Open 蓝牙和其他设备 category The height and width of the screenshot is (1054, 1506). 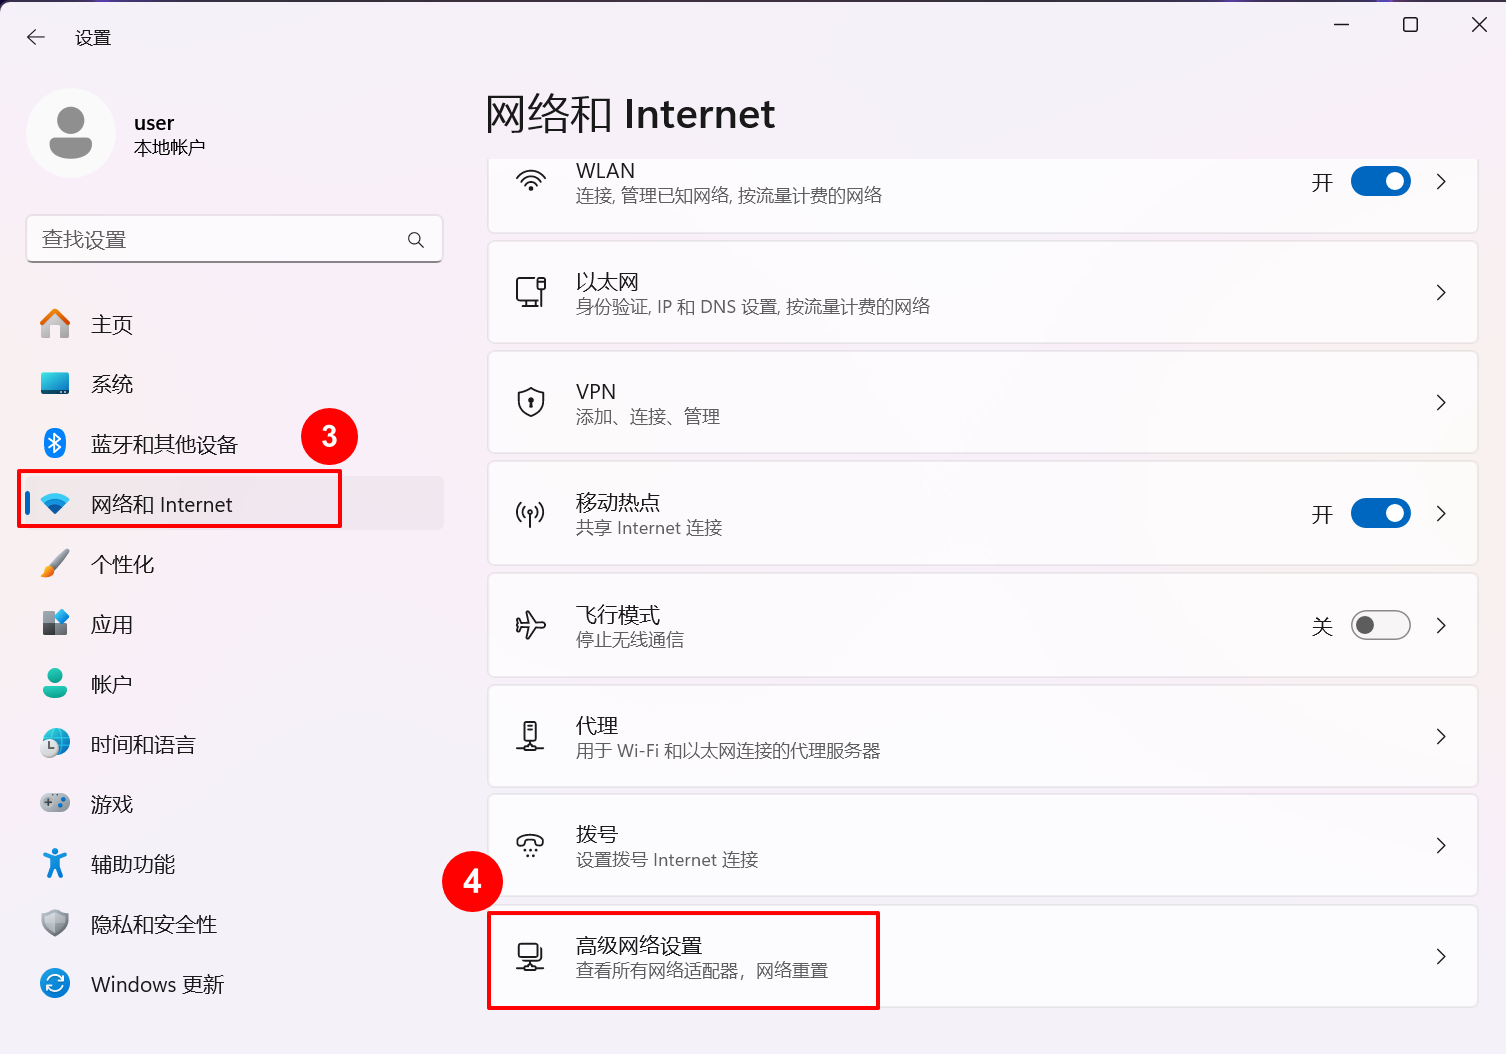[235, 444]
